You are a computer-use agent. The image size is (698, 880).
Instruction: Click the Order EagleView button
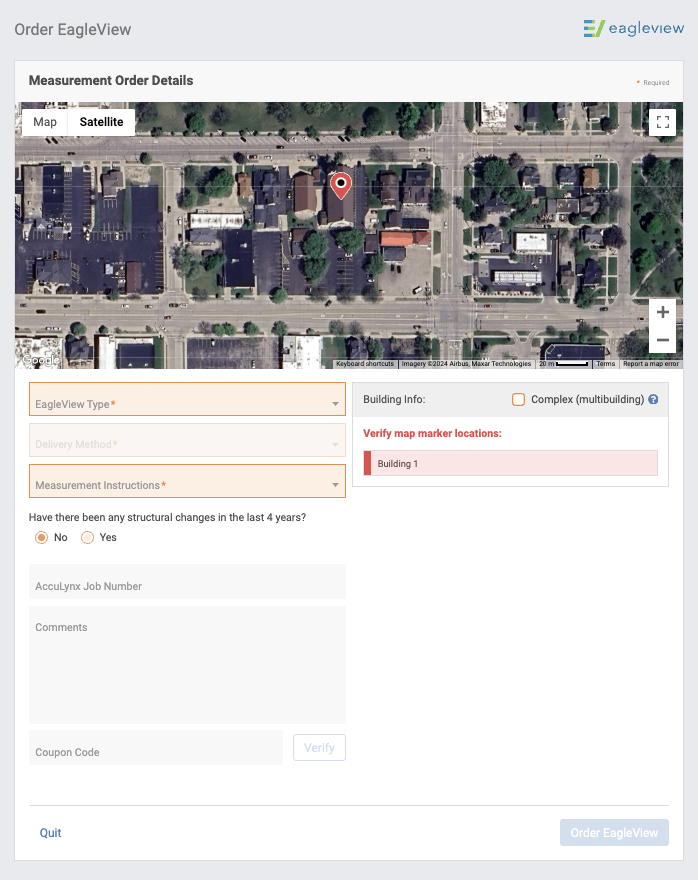pyautogui.click(x=614, y=832)
